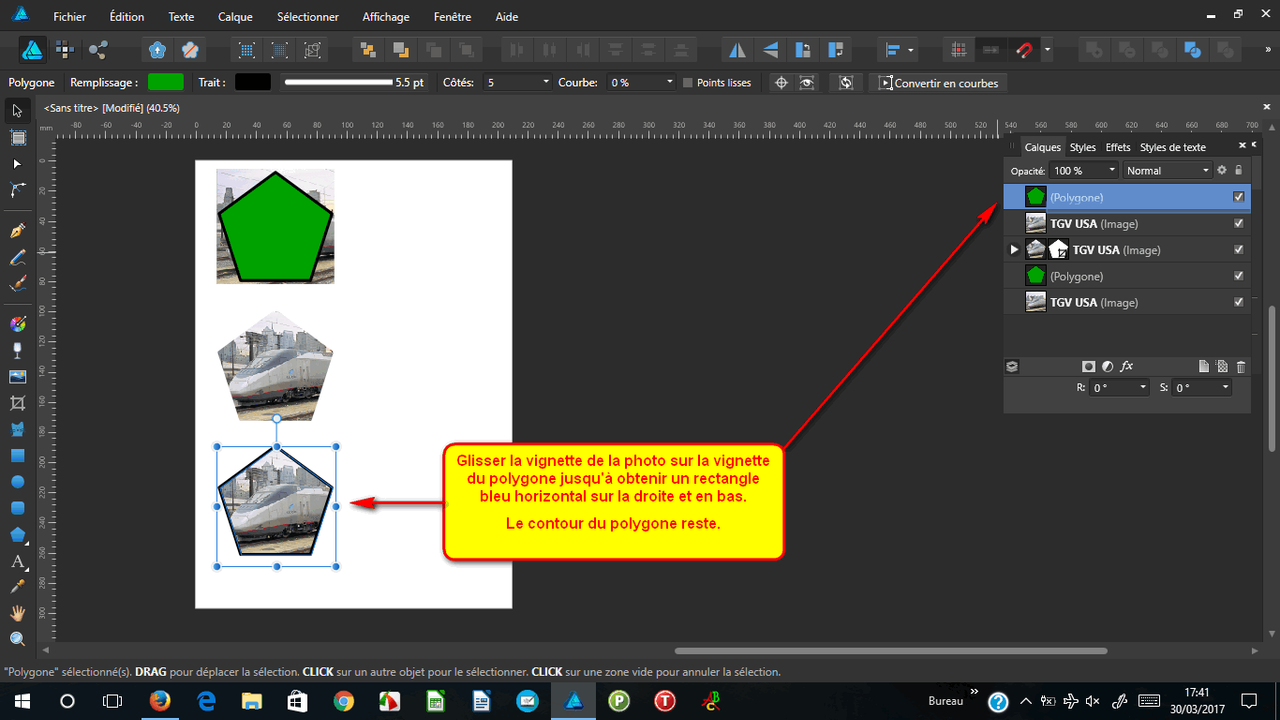Select the Corner tool
Image resolution: width=1280 pixels, height=720 pixels.
17,189
